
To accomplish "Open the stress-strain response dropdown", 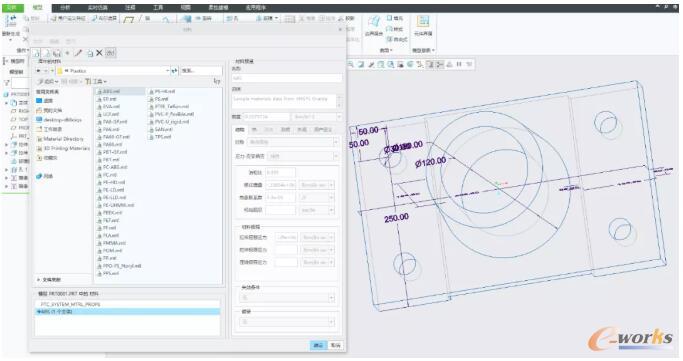I will [335, 156].
